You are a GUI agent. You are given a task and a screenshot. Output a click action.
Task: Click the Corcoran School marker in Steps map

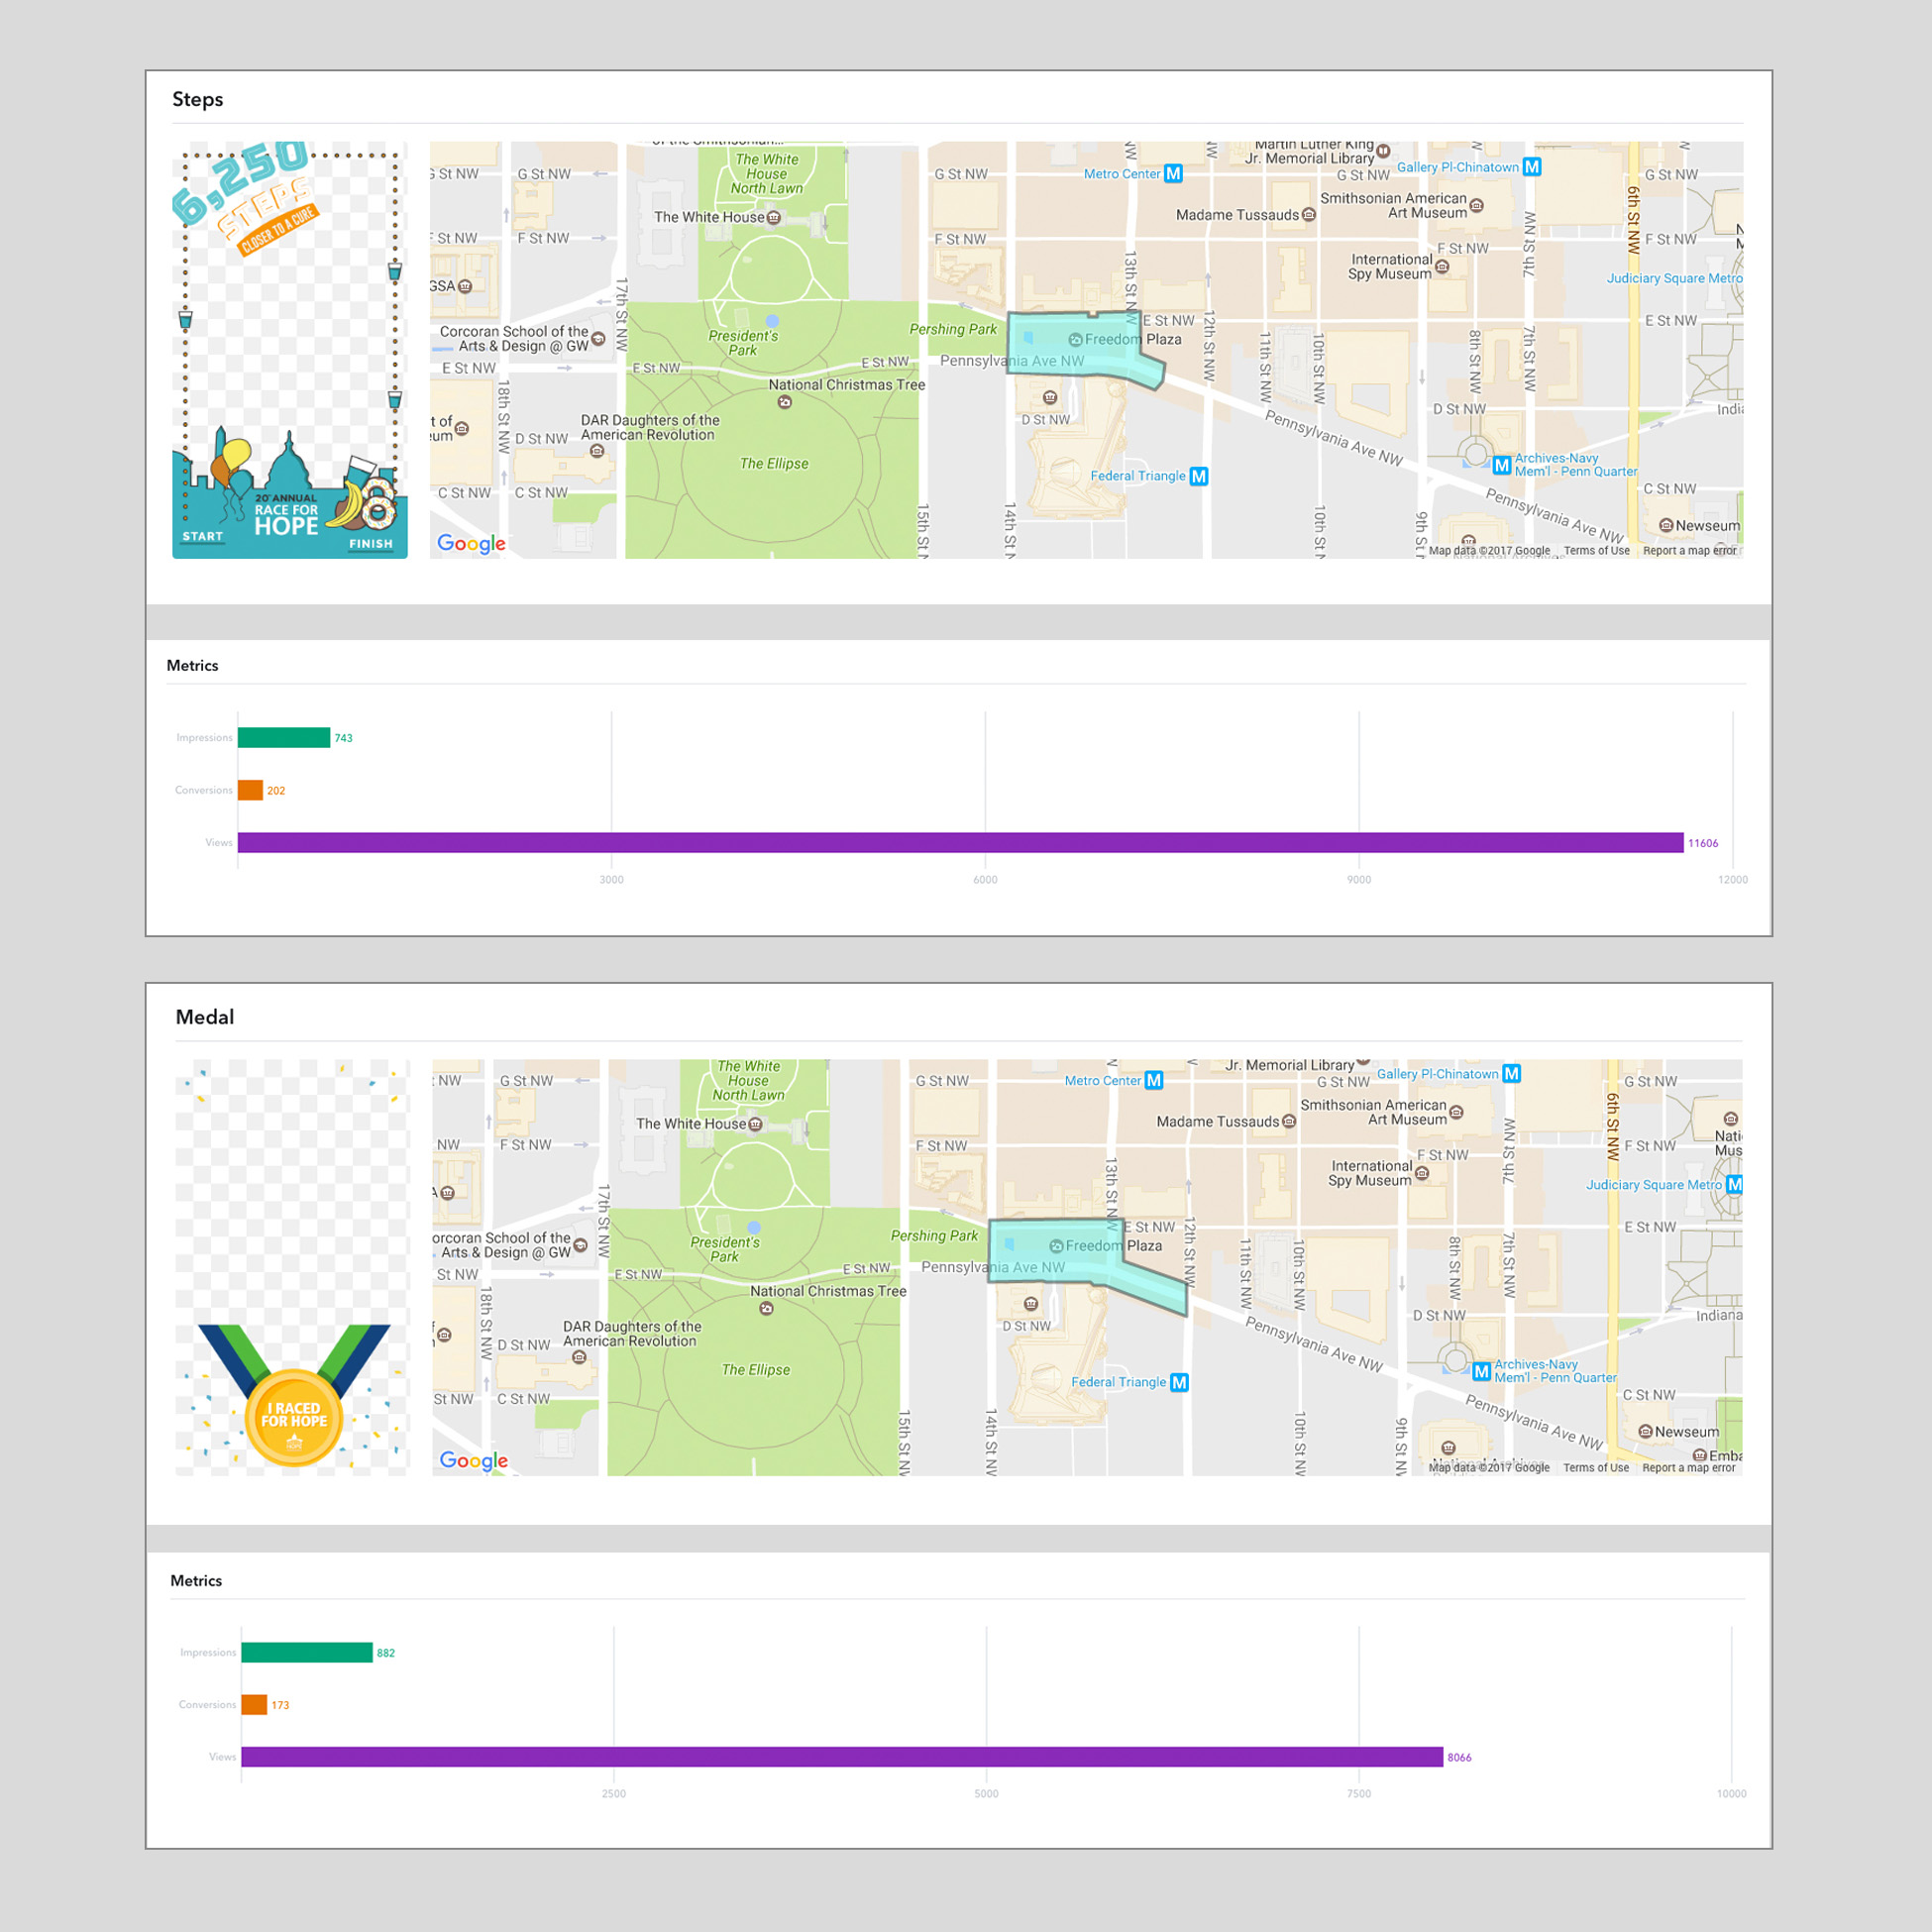598,339
